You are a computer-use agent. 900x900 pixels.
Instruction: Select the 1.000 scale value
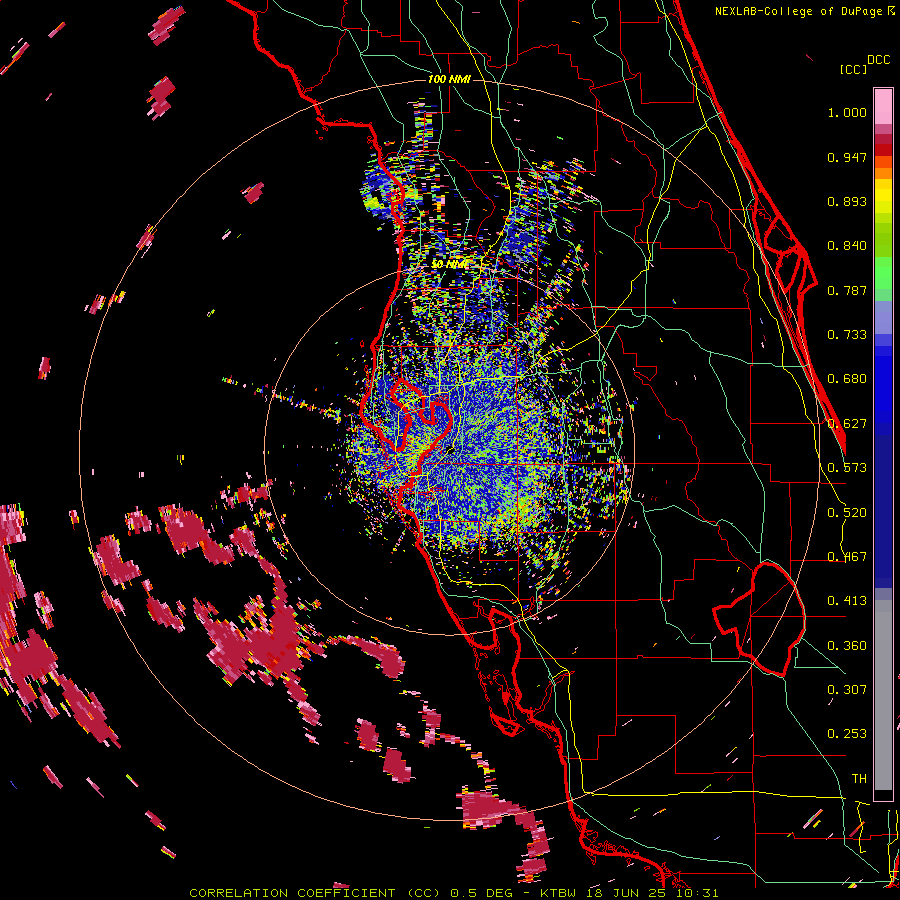point(847,112)
